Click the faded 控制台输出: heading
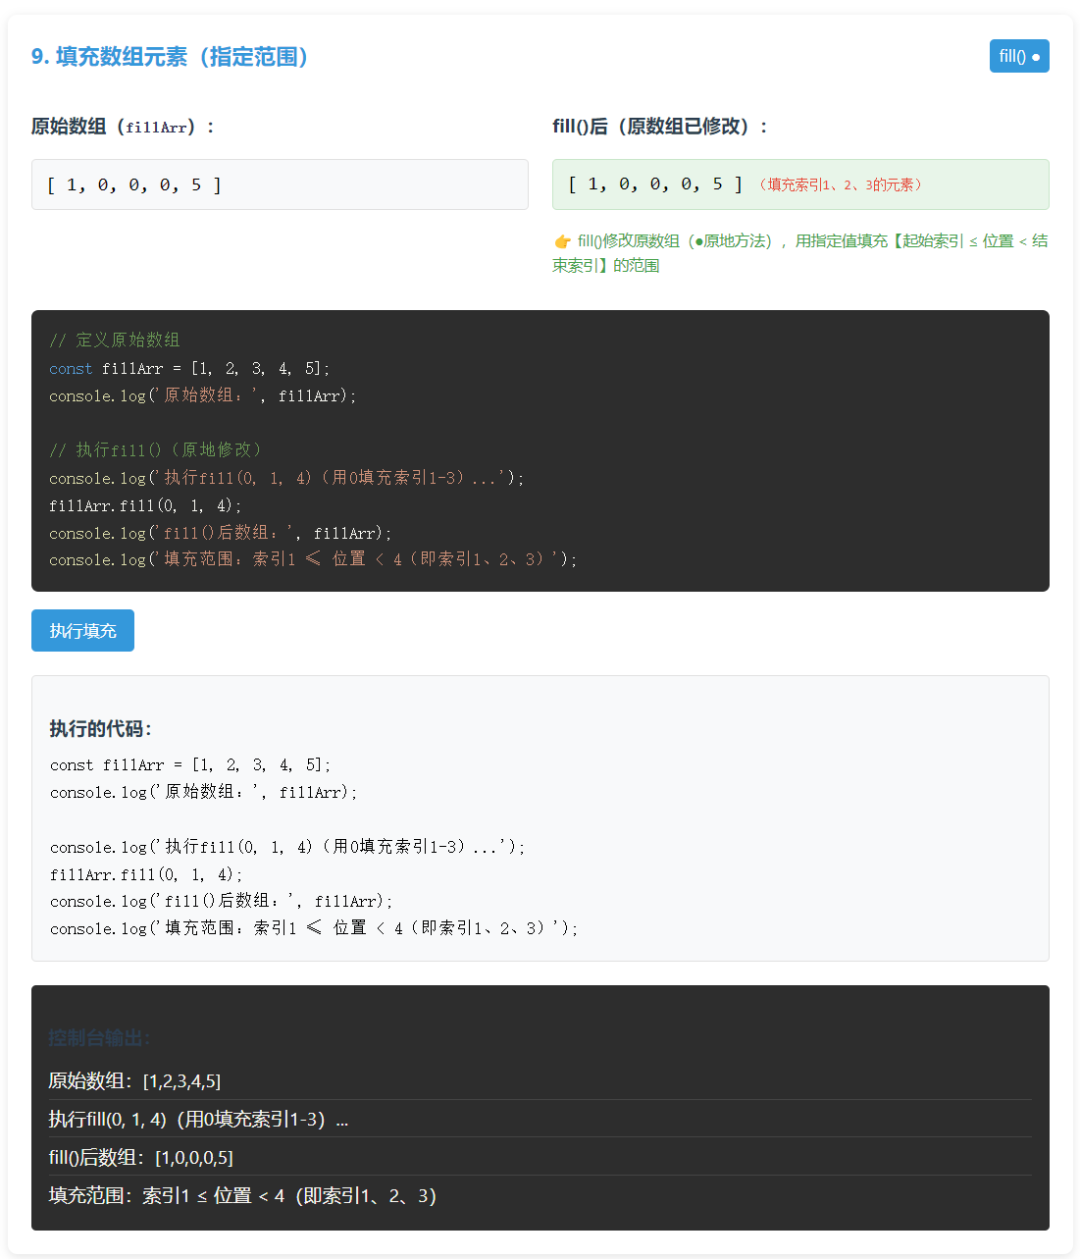The width and height of the screenshot is (1080, 1259). (x=99, y=1038)
